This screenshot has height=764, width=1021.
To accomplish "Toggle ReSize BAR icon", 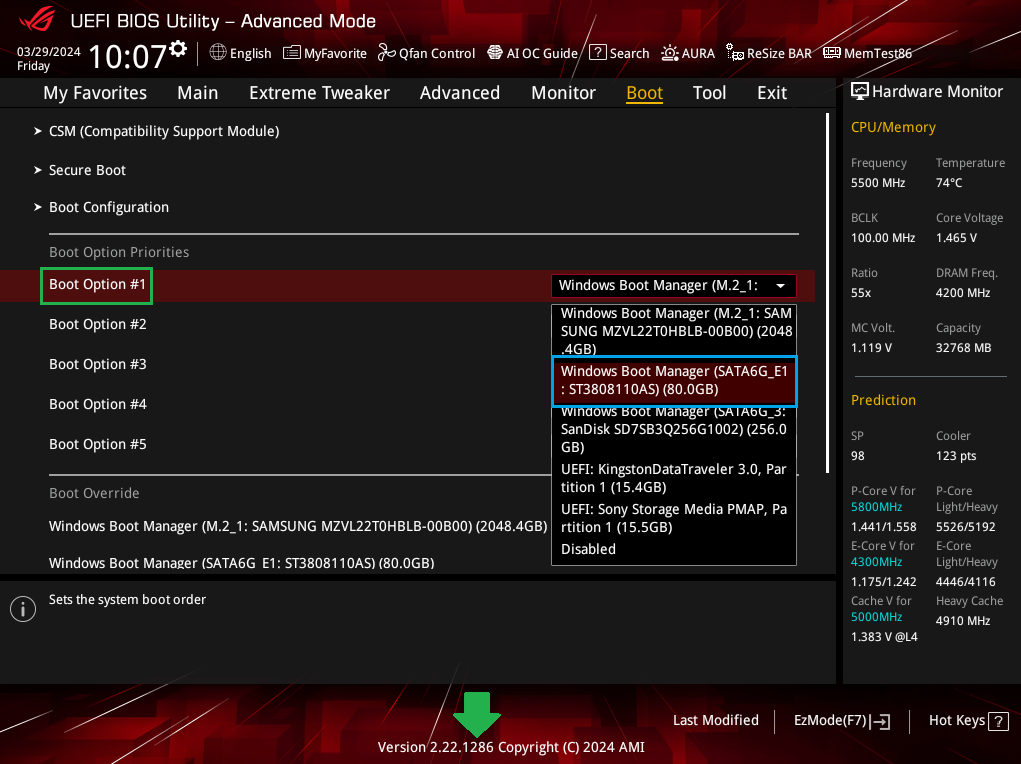I will pyautogui.click(x=734, y=52).
